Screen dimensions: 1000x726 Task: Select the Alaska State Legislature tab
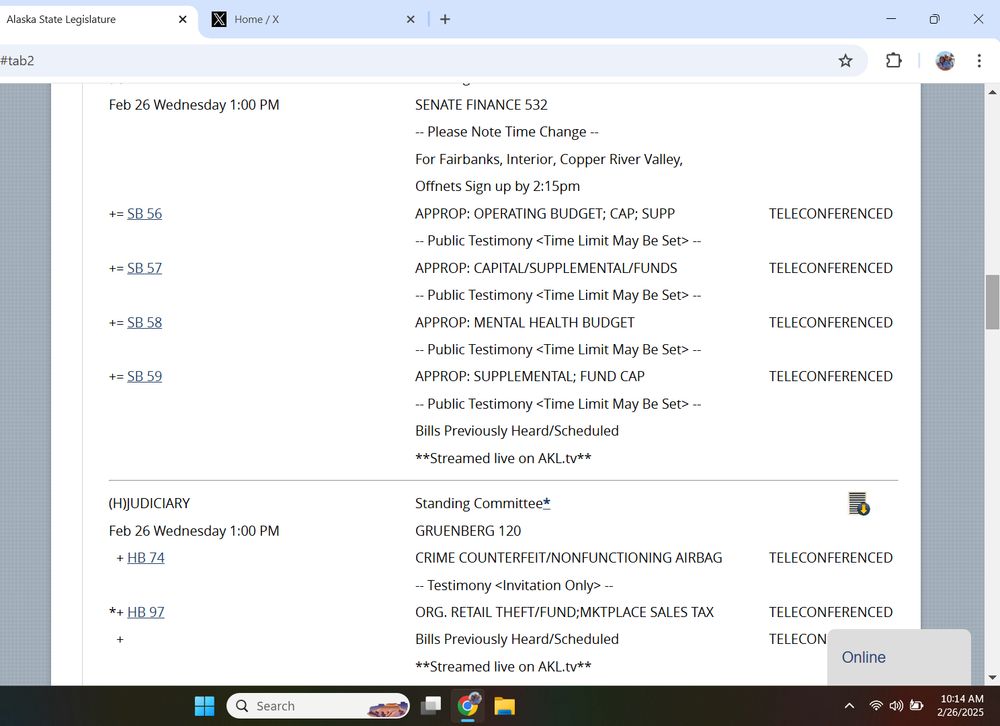tap(96, 19)
